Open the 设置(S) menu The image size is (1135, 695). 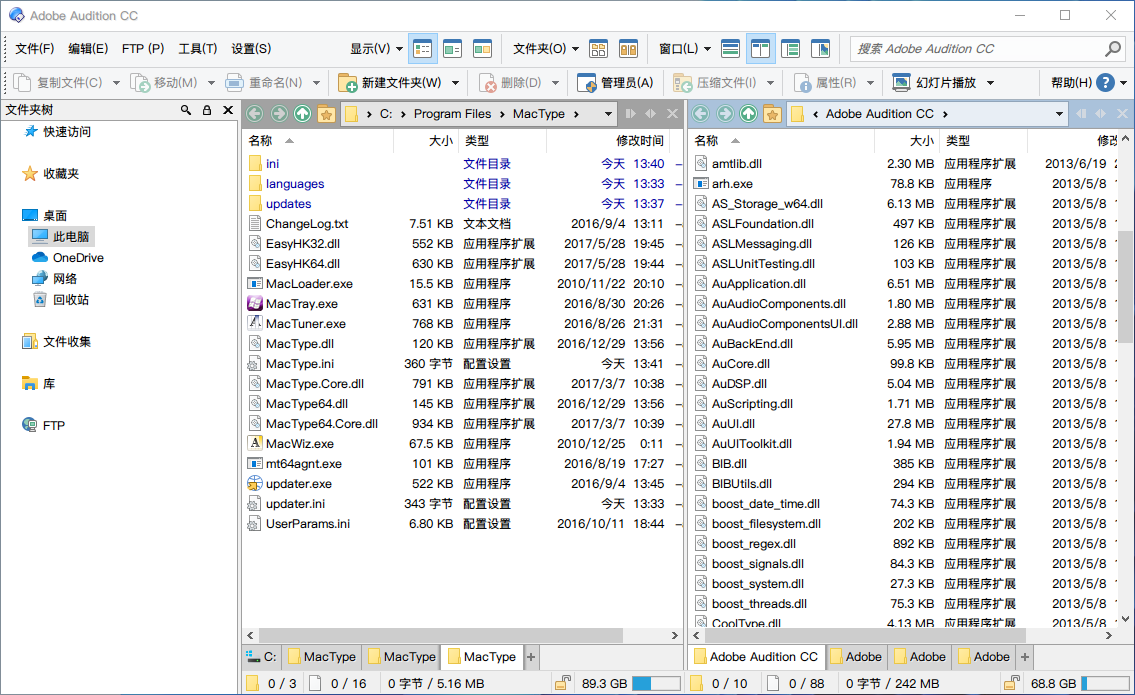pos(251,49)
